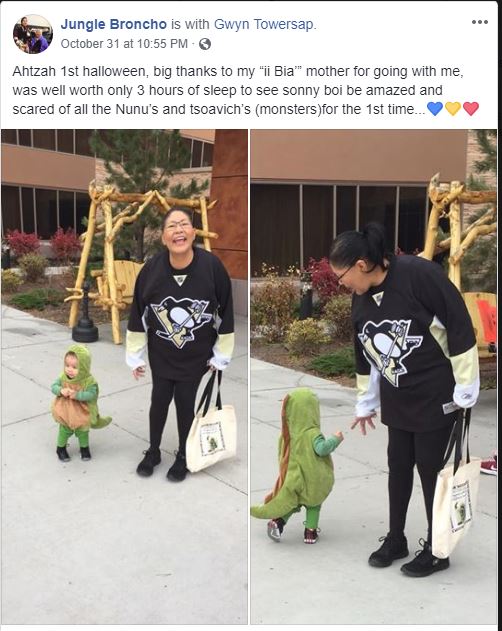
Task: Open Gwyn Towersap's profile link
Action: point(264,24)
